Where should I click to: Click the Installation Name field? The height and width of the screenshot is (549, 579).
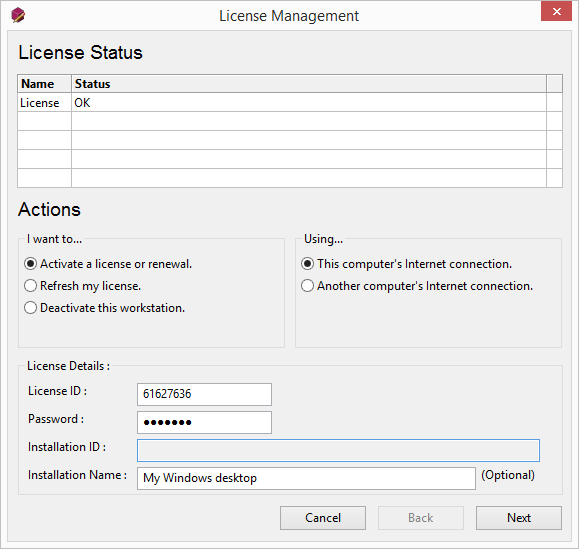pos(306,478)
